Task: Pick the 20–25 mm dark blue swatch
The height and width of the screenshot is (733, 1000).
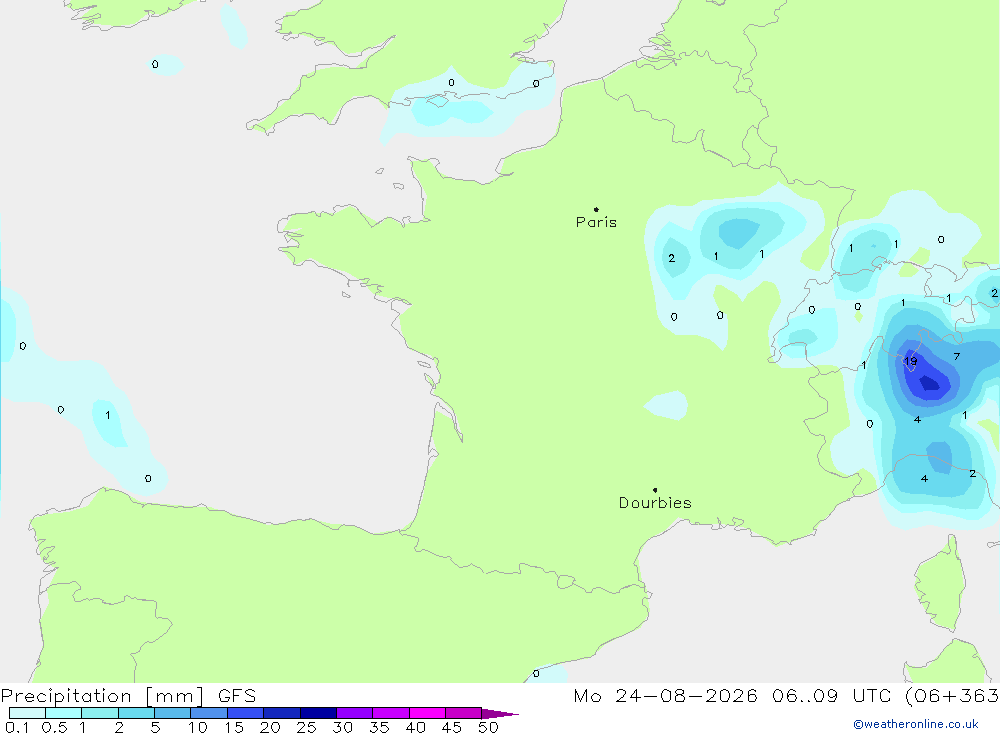Action: [x=282, y=713]
